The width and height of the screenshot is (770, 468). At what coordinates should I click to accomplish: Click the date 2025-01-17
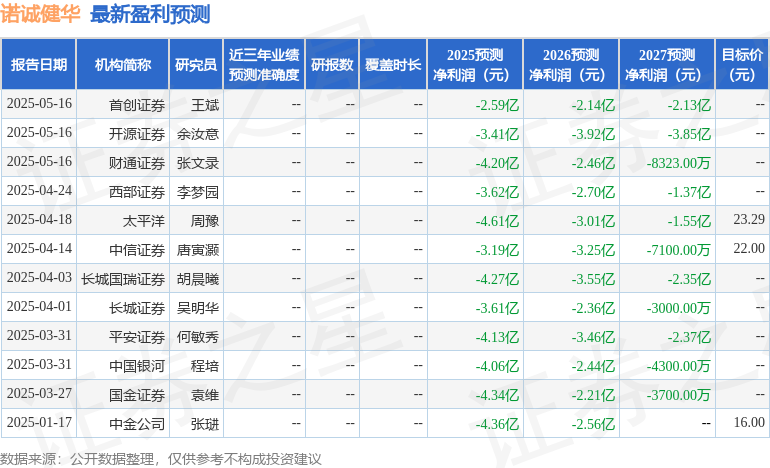coord(39,422)
